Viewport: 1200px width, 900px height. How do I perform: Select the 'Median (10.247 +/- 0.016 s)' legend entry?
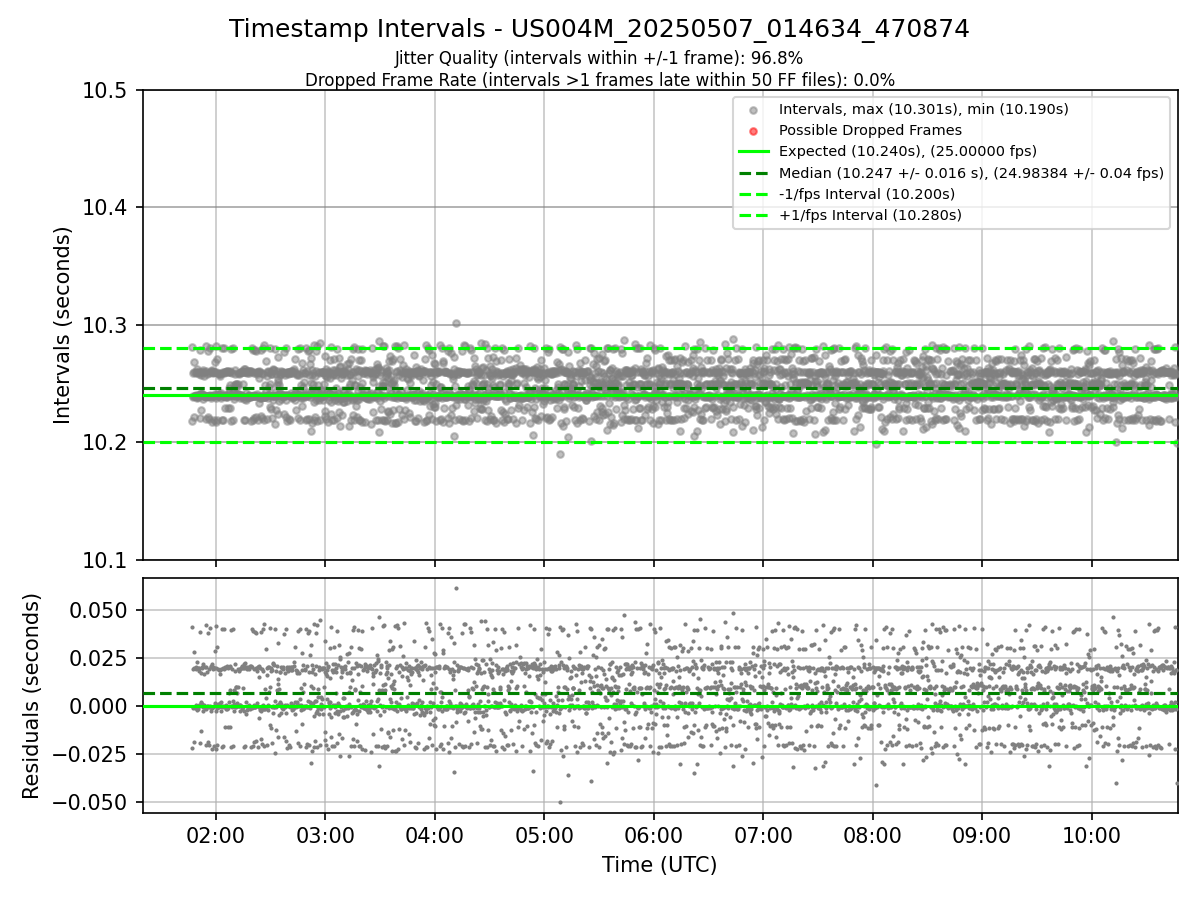pyautogui.click(x=971, y=172)
